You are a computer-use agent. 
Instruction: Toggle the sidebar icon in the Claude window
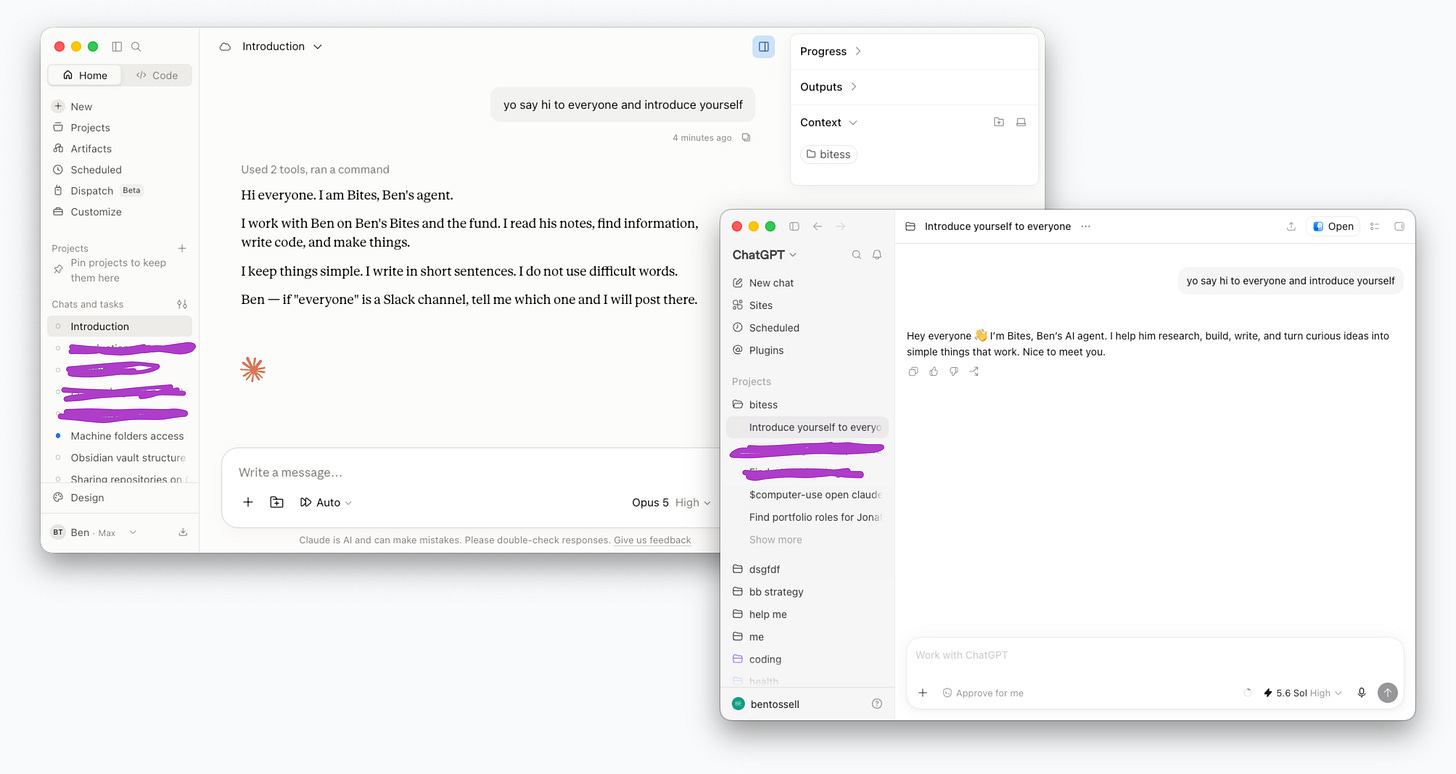coord(117,46)
